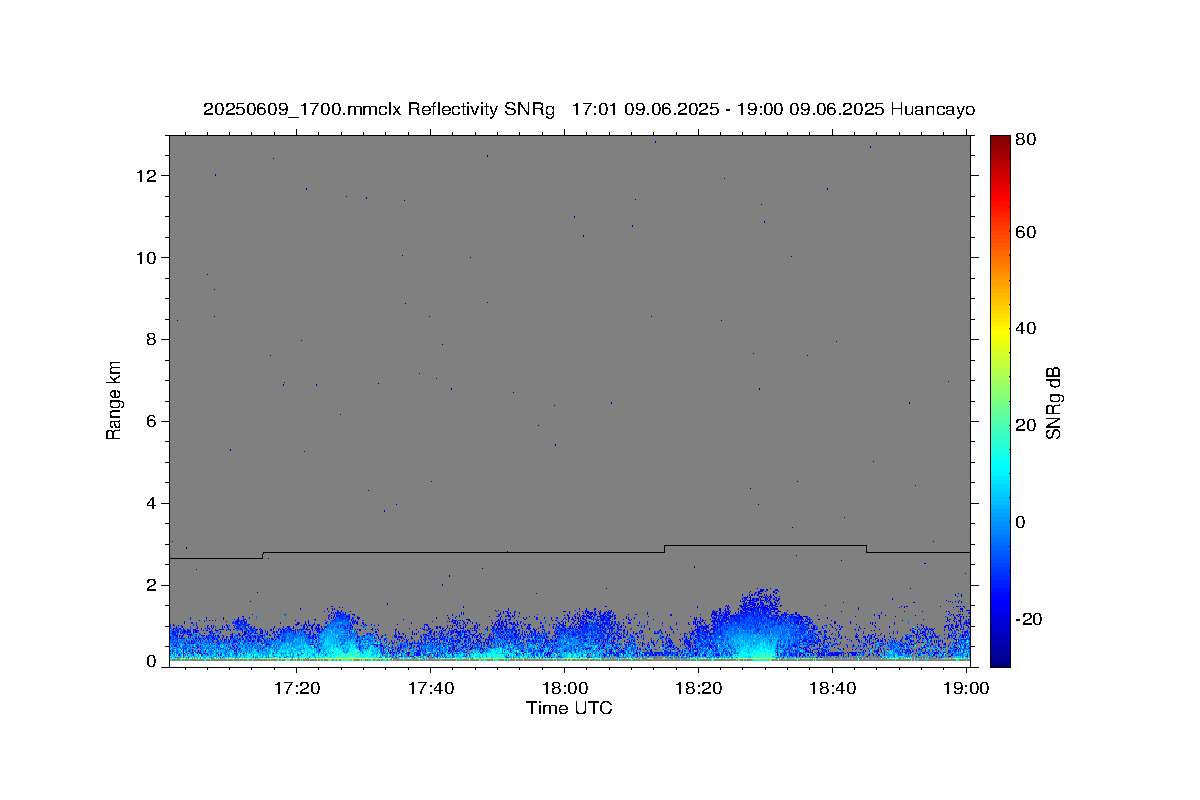Click the dark red top of colorbar

pos(1000,143)
